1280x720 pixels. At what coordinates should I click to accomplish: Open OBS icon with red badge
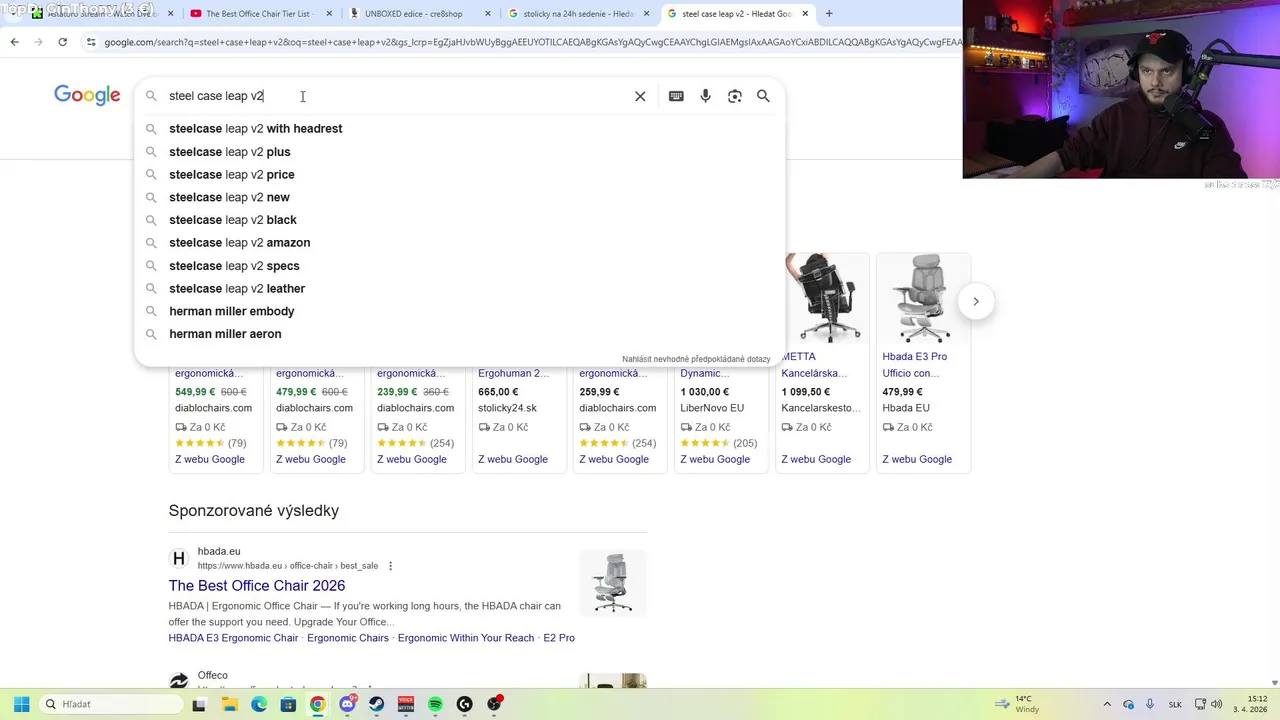(x=494, y=704)
